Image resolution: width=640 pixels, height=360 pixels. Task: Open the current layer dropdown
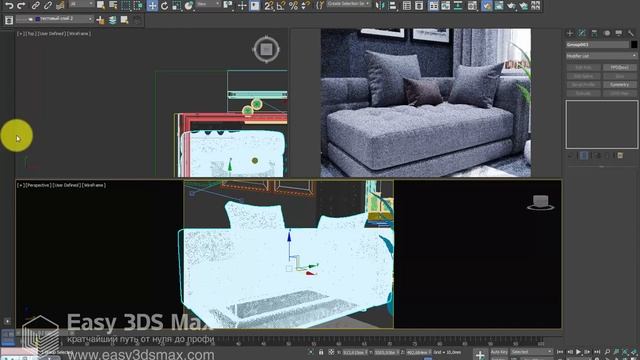[54, 19]
